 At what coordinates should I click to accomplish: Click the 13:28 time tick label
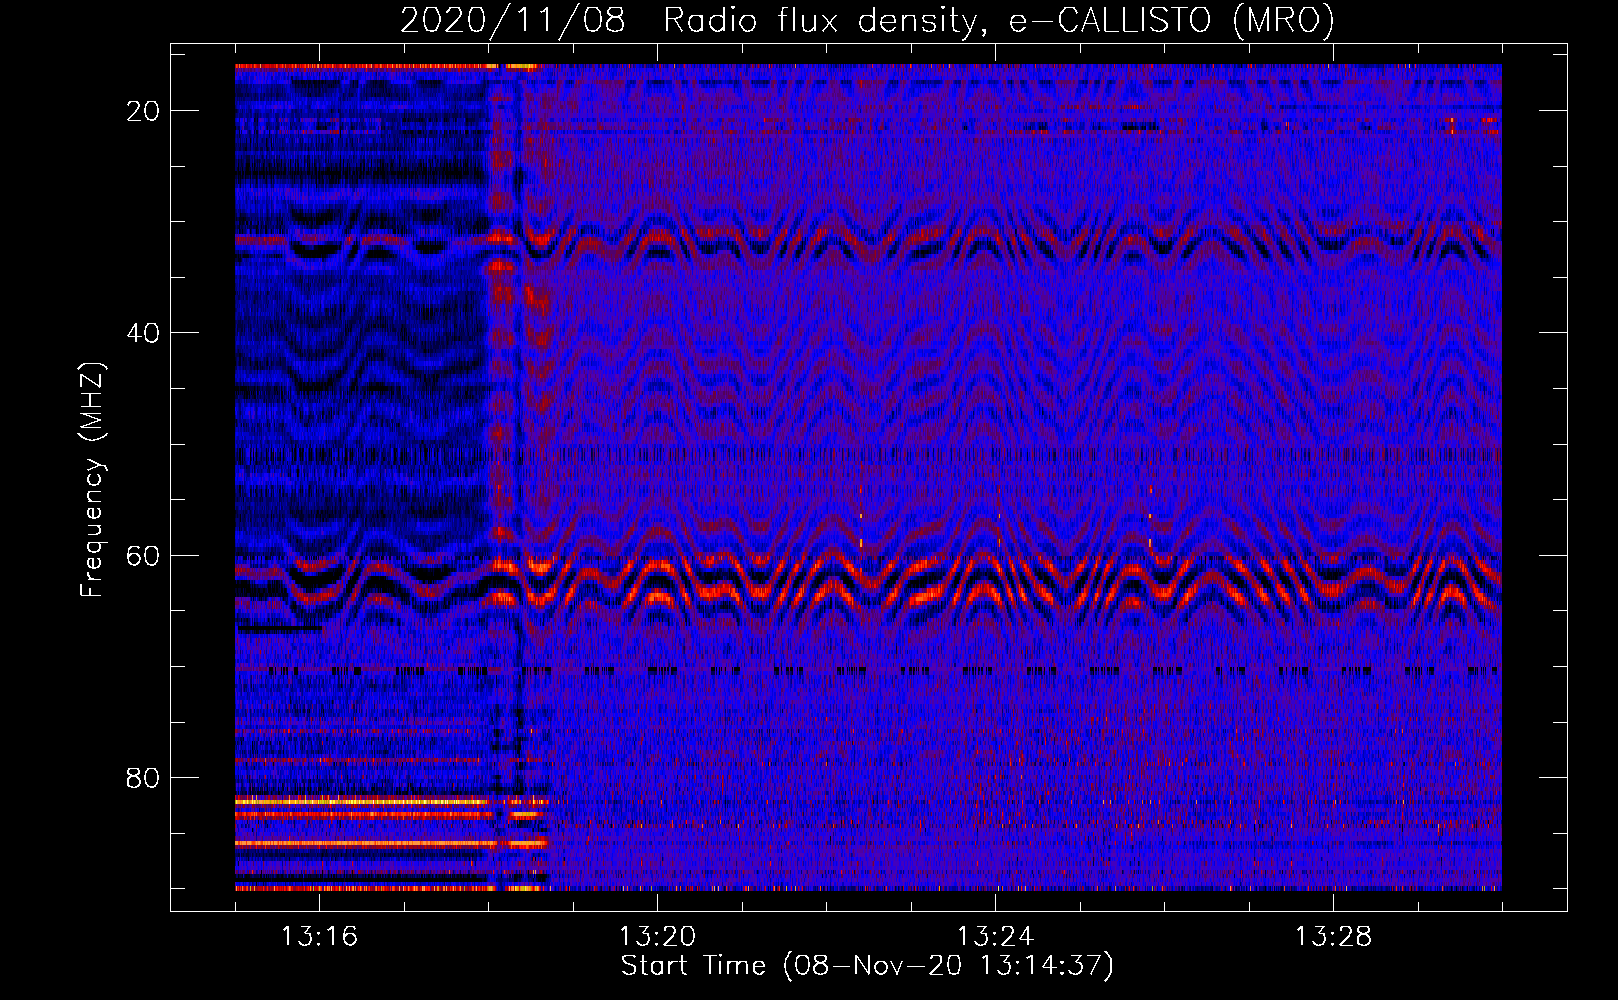tap(1333, 937)
